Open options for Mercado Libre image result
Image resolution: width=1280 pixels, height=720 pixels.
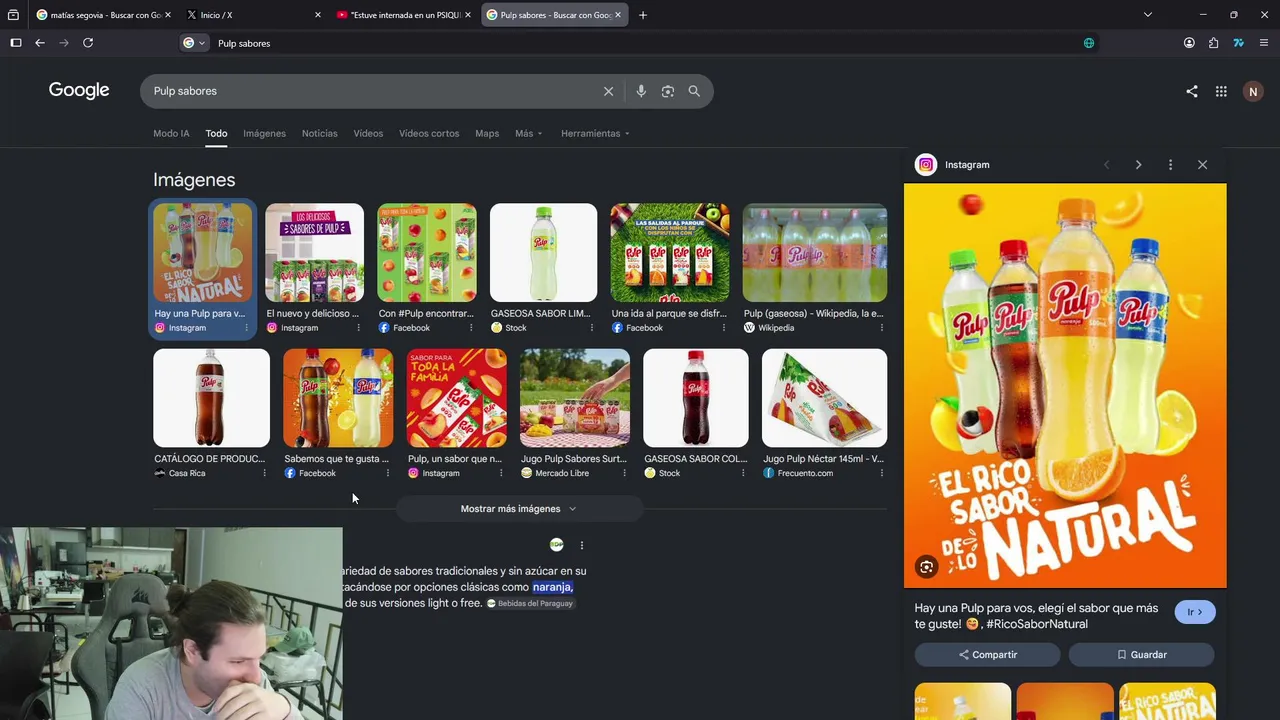coord(624,473)
